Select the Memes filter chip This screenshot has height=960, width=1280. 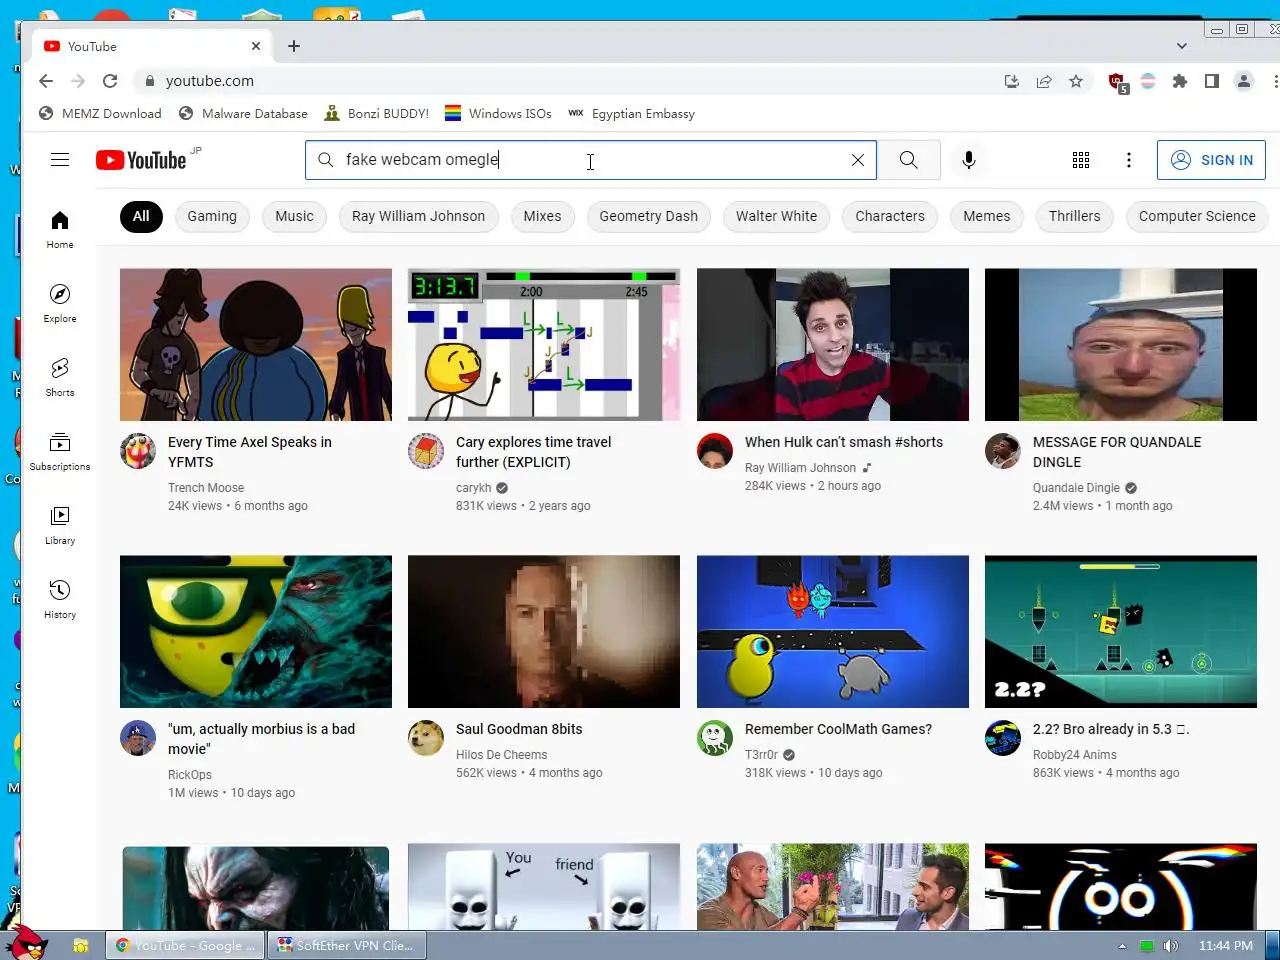tap(987, 216)
